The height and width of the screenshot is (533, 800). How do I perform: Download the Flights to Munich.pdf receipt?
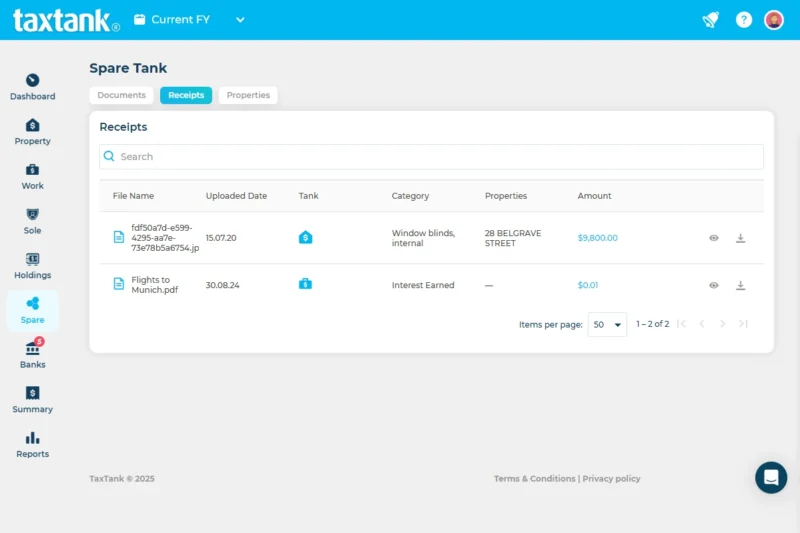click(x=741, y=285)
